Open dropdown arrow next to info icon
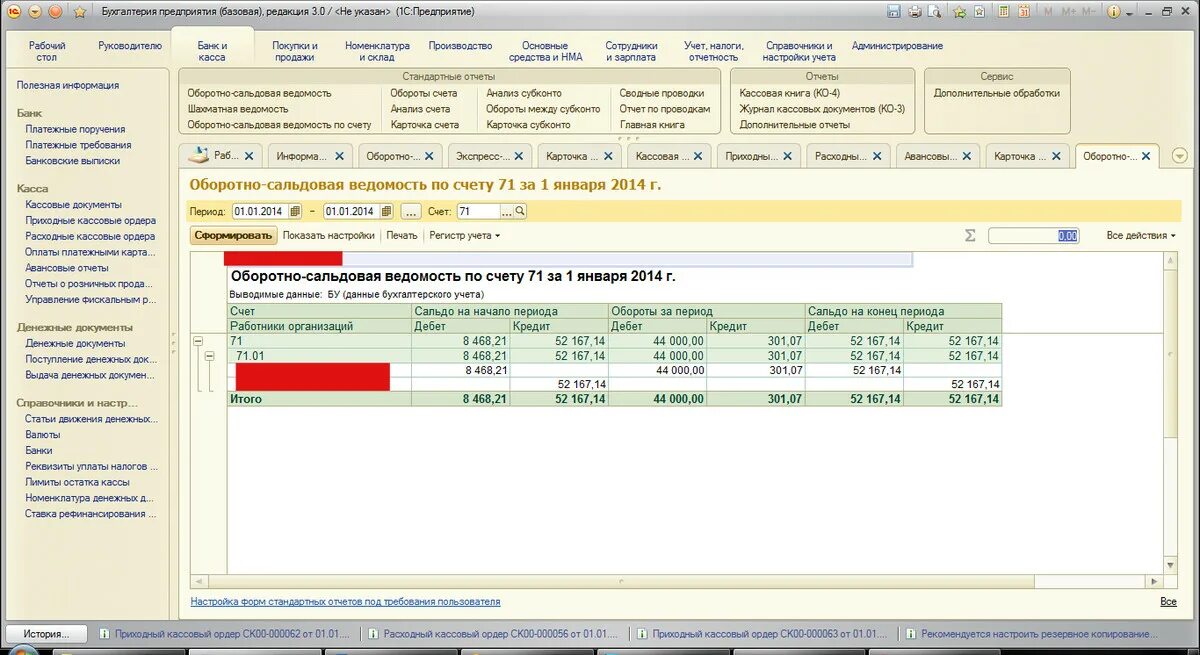 click(x=1130, y=12)
